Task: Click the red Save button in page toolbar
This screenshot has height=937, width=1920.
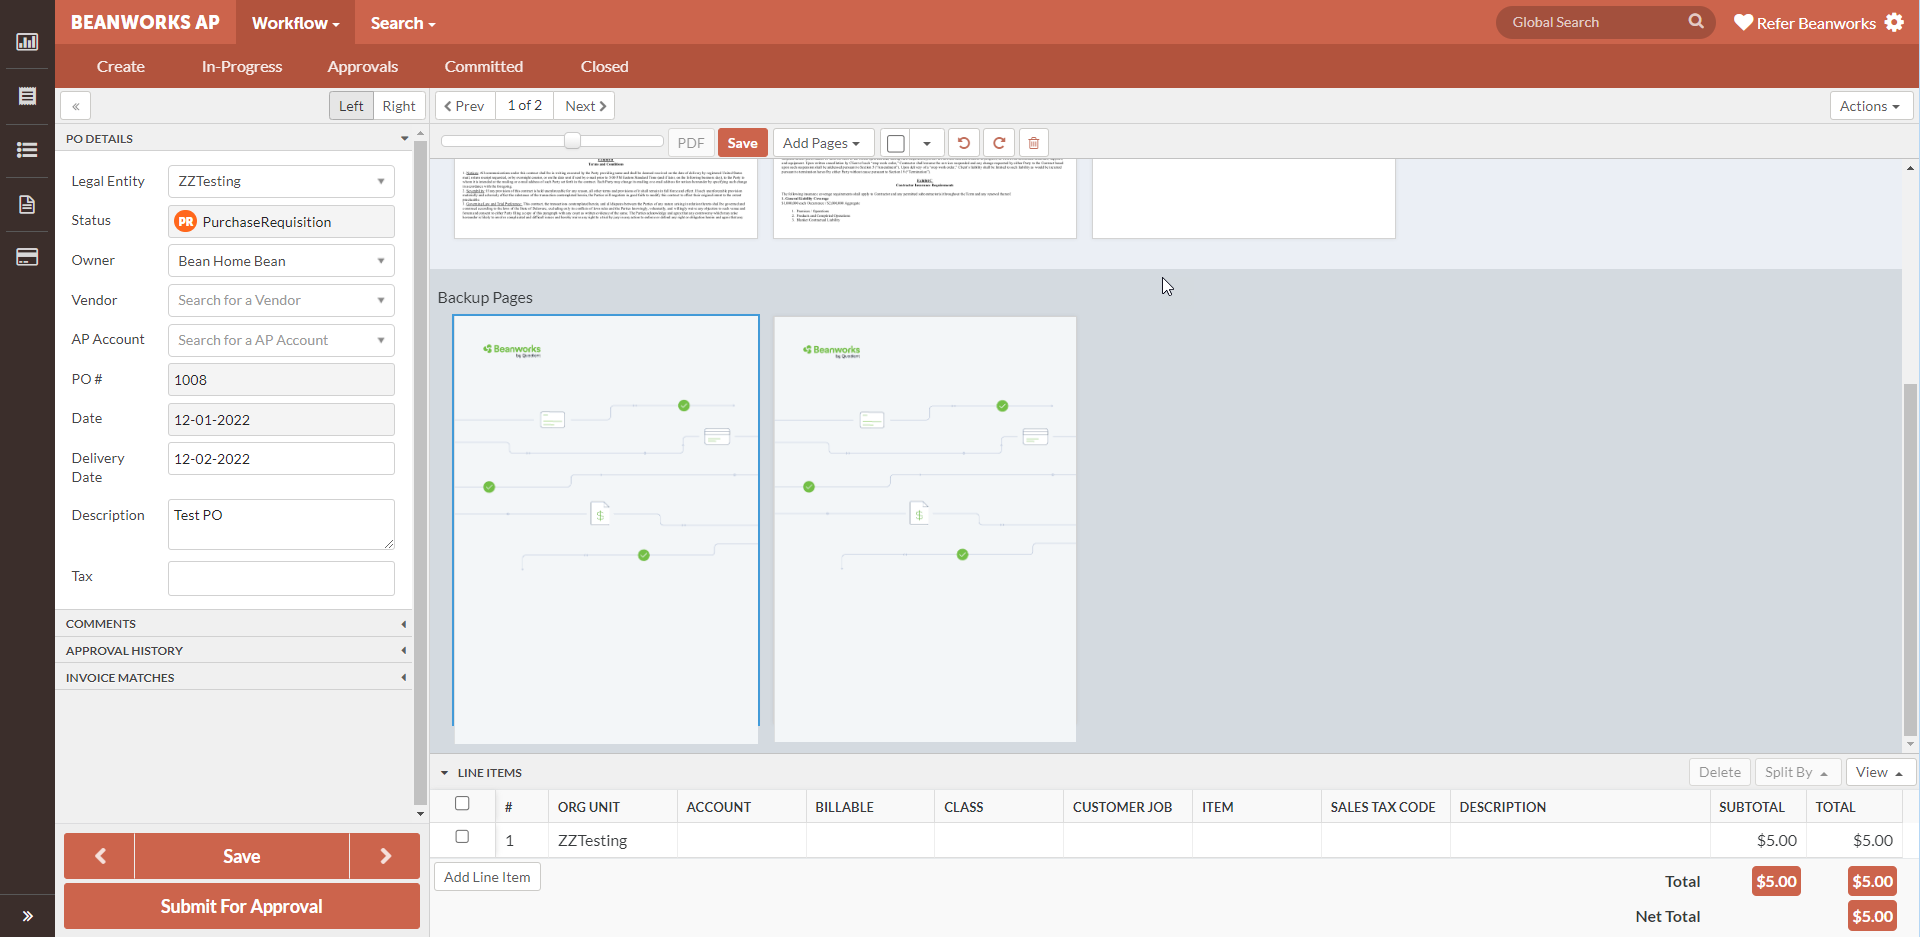Action: coord(742,143)
